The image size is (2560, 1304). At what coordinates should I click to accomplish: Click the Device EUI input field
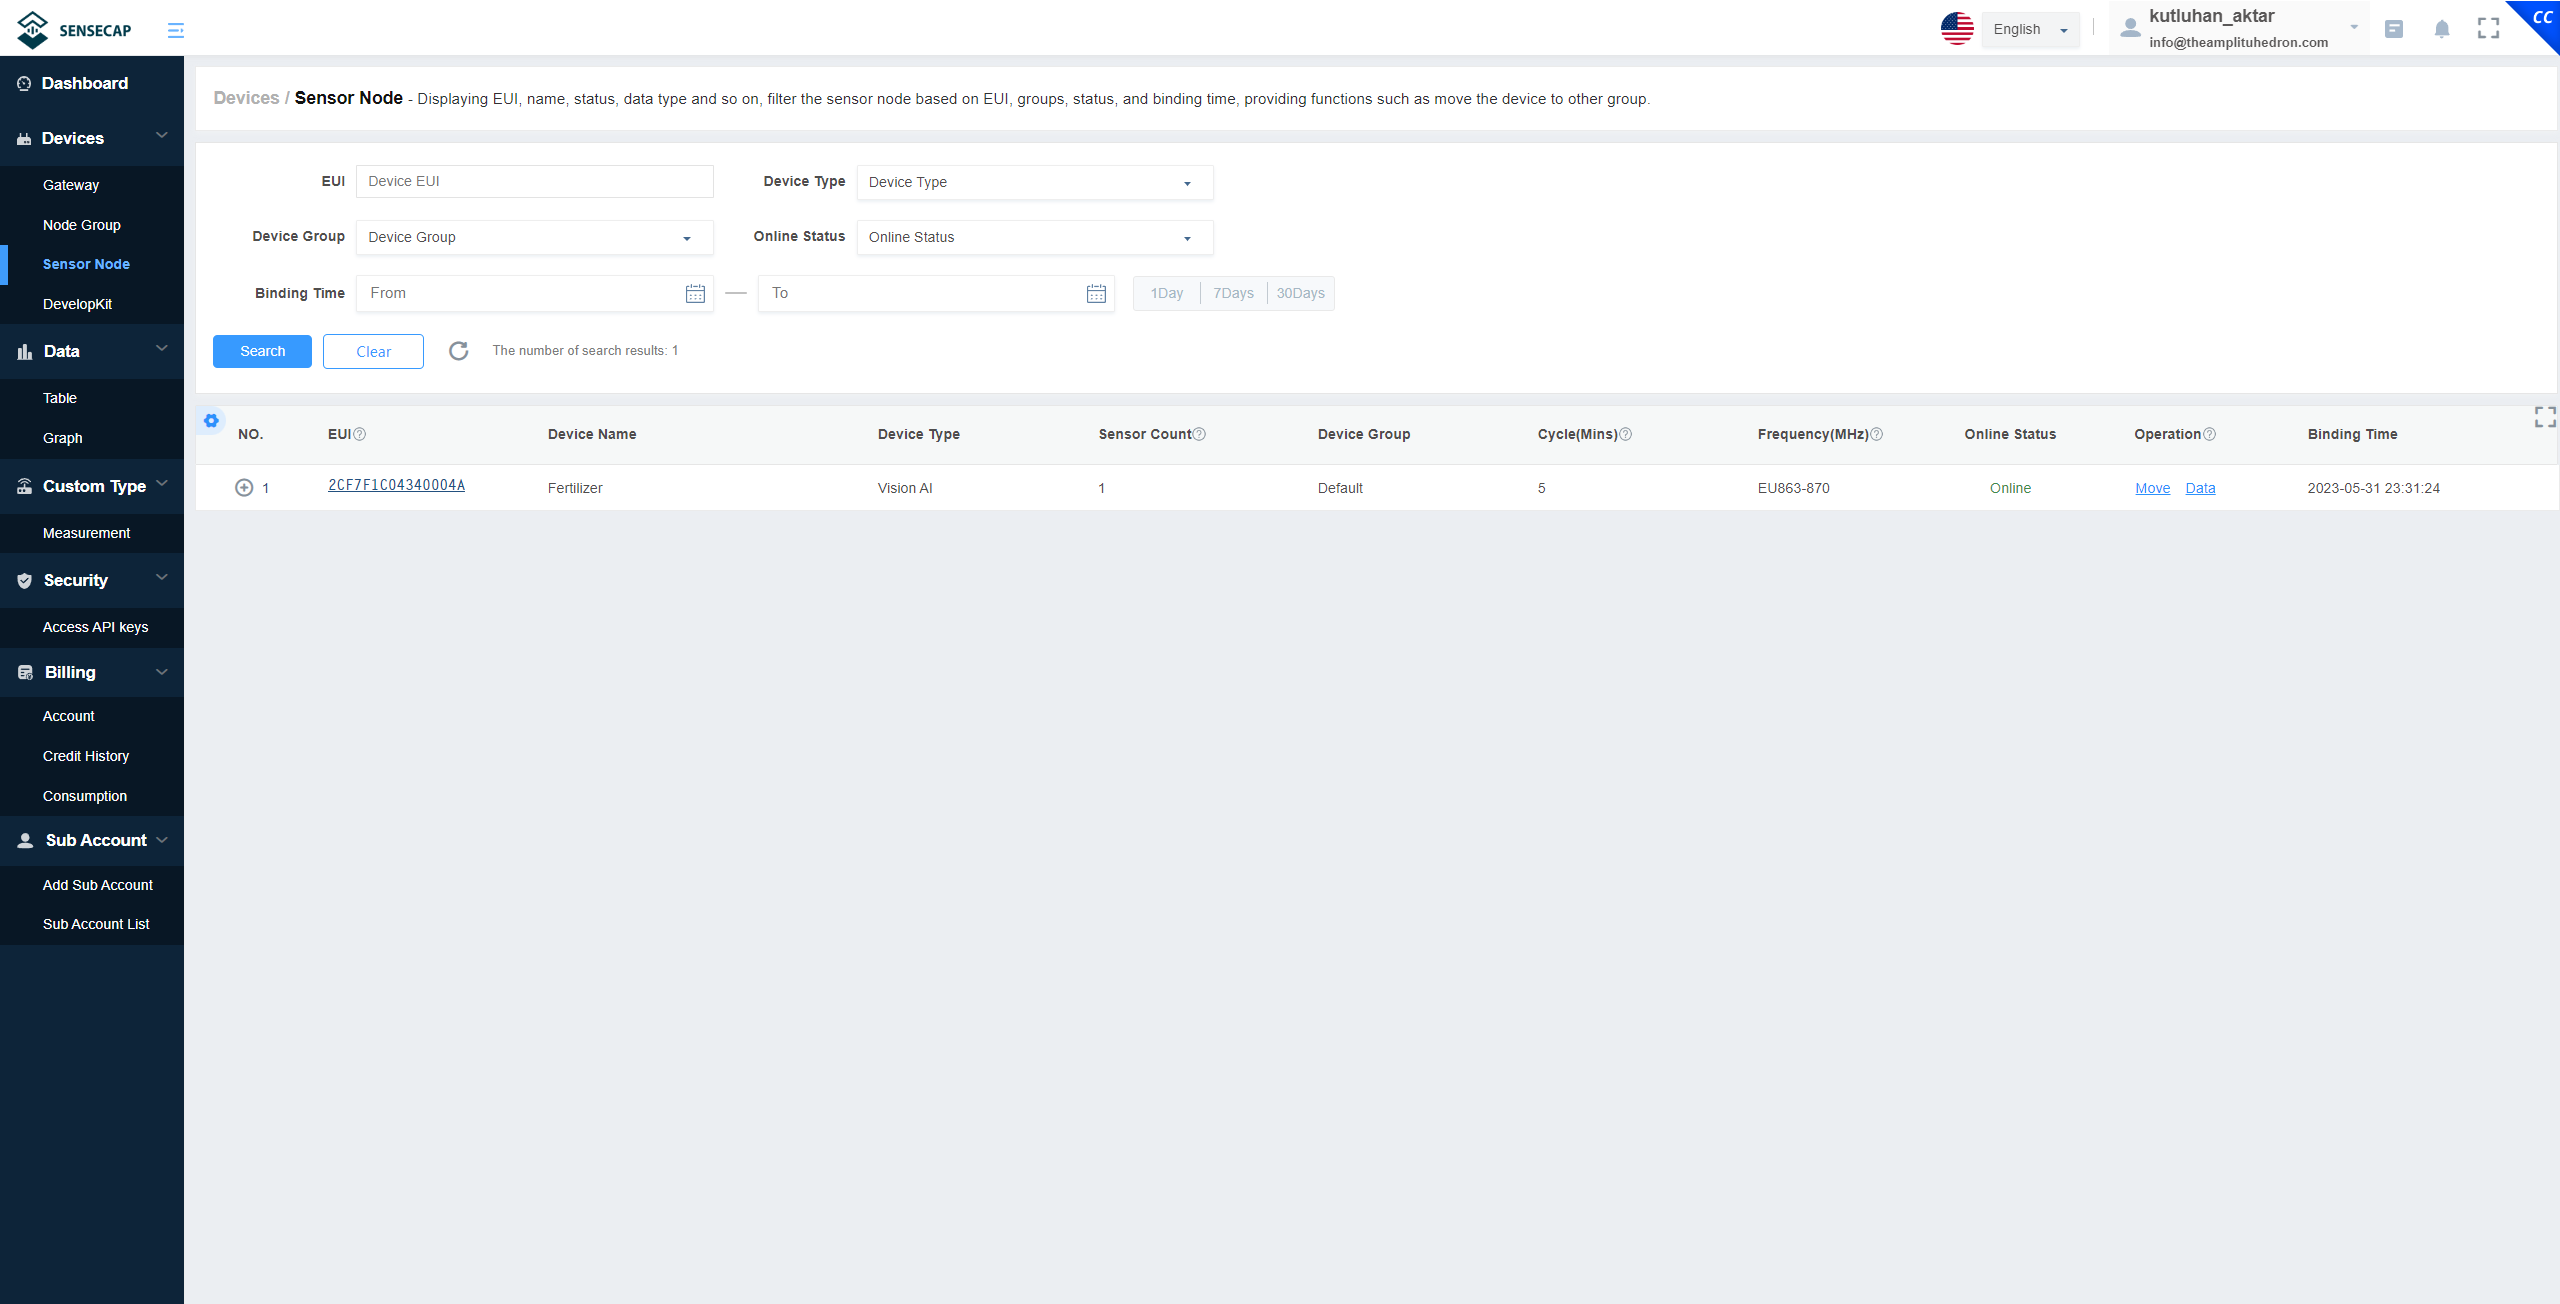[x=534, y=181]
